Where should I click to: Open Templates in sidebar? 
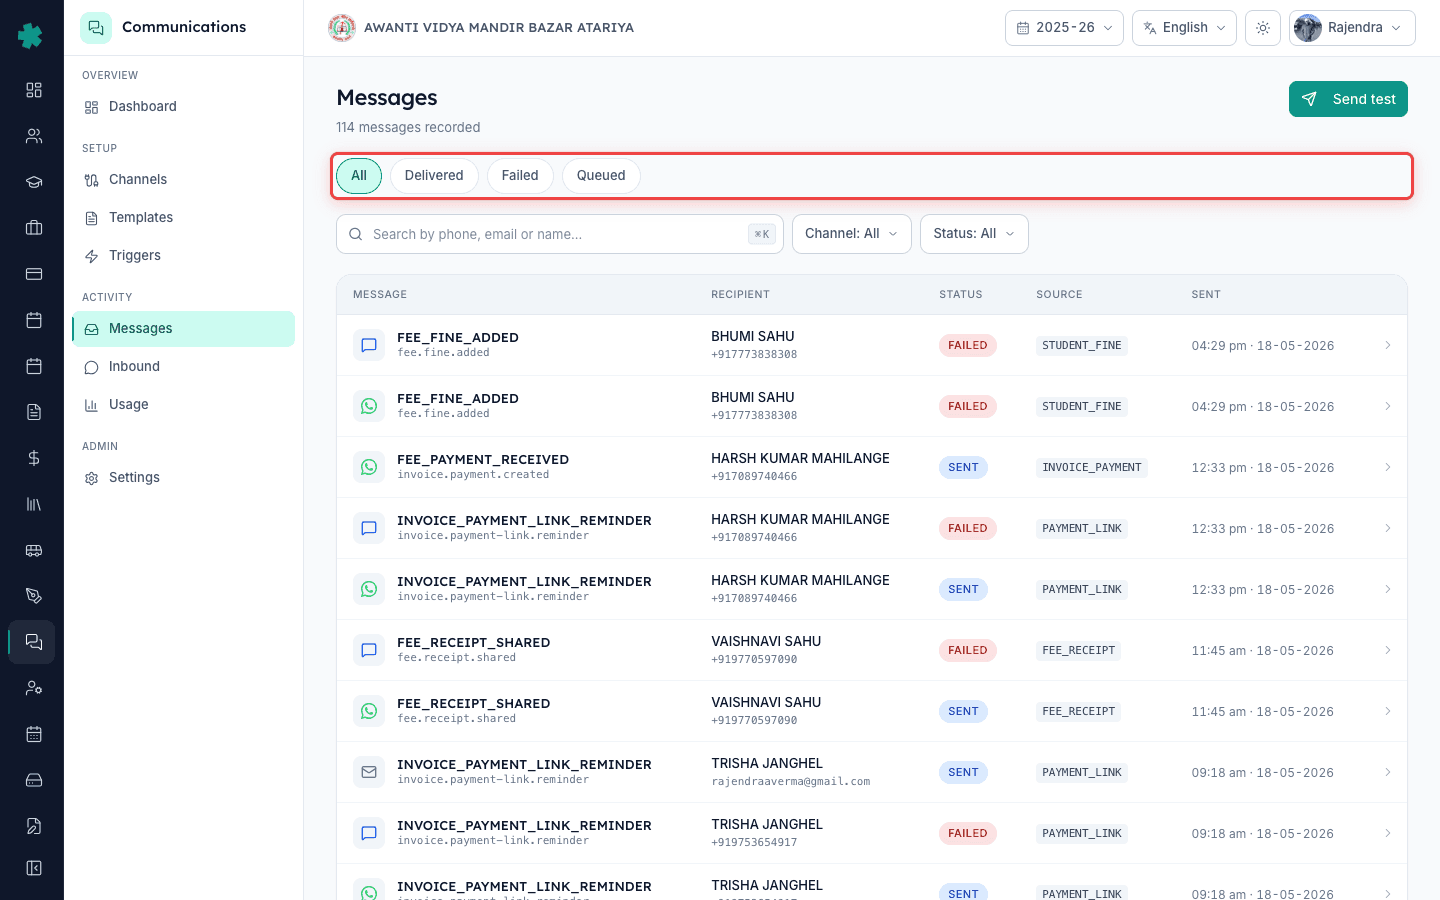coord(183,218)
